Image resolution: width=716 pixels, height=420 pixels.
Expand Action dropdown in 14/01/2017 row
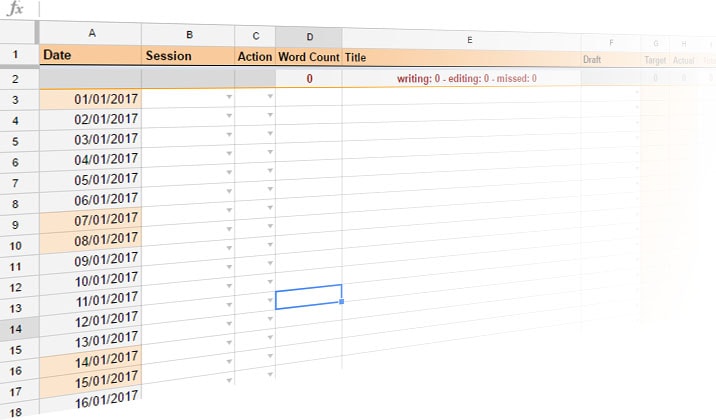(270, 337)
